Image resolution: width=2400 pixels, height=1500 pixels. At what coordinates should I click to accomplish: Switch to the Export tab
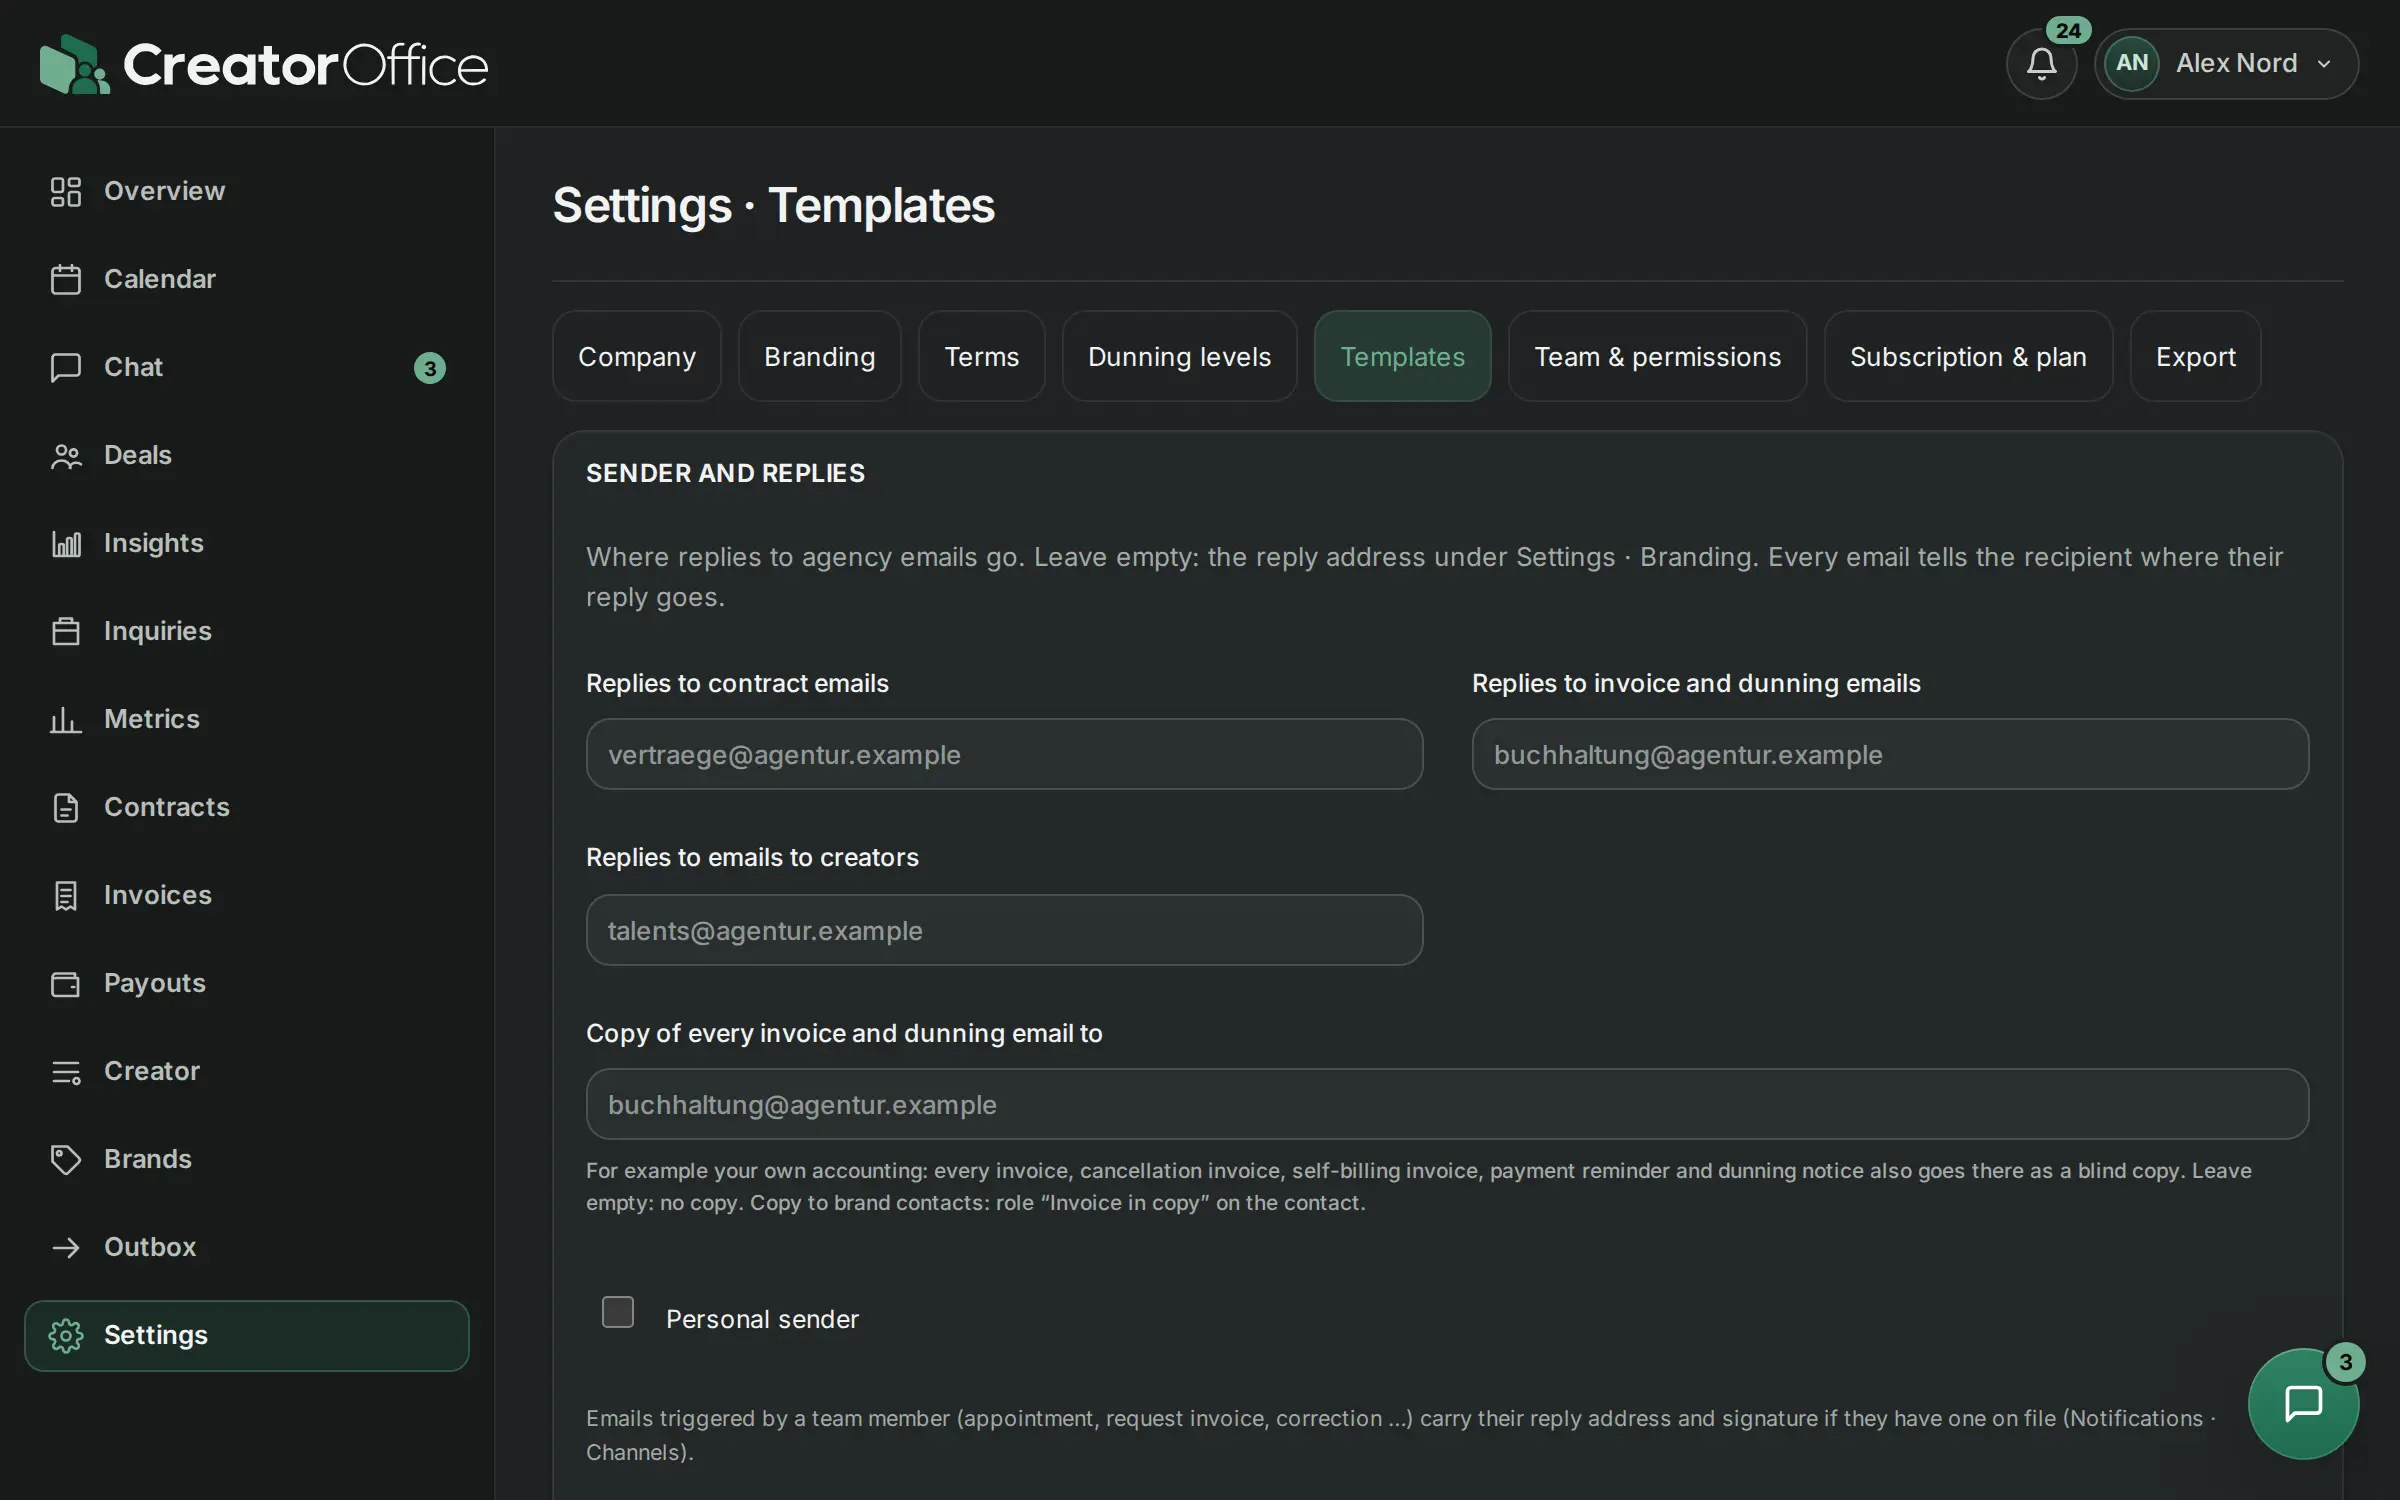(x=2196, y=356)
